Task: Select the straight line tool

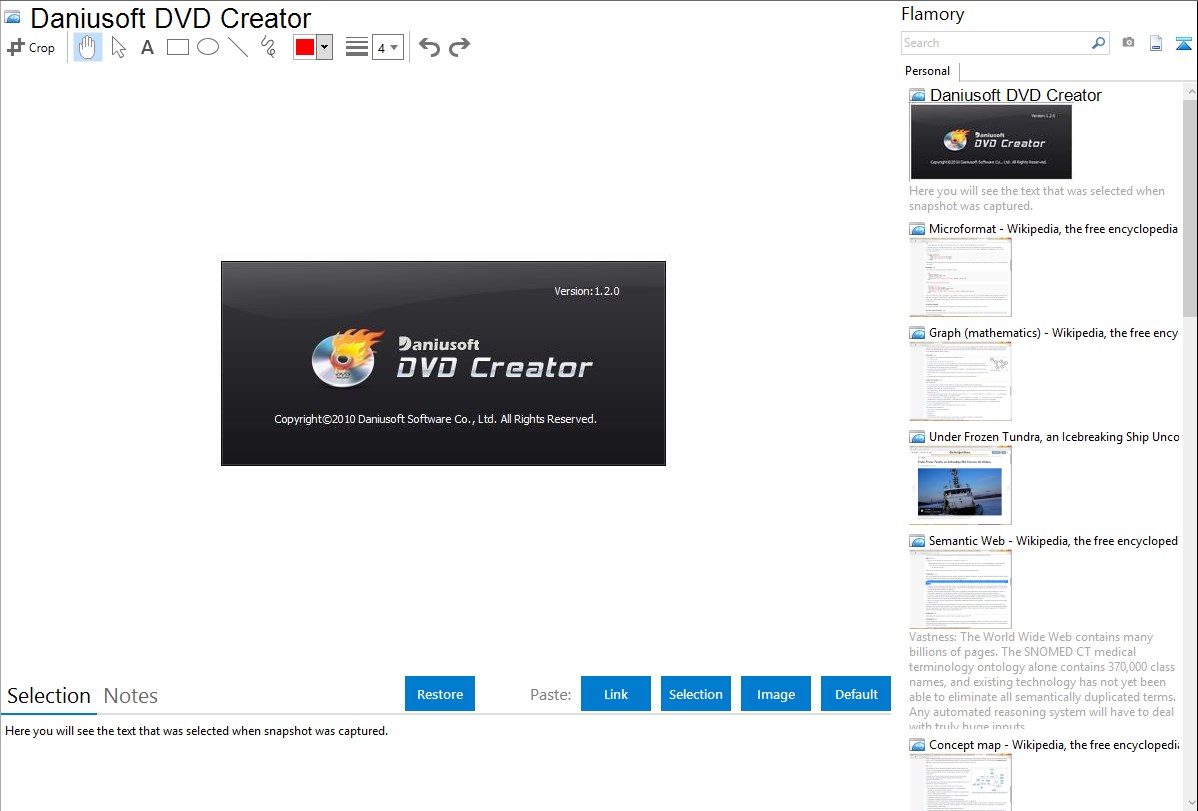Action: [238, 47]
